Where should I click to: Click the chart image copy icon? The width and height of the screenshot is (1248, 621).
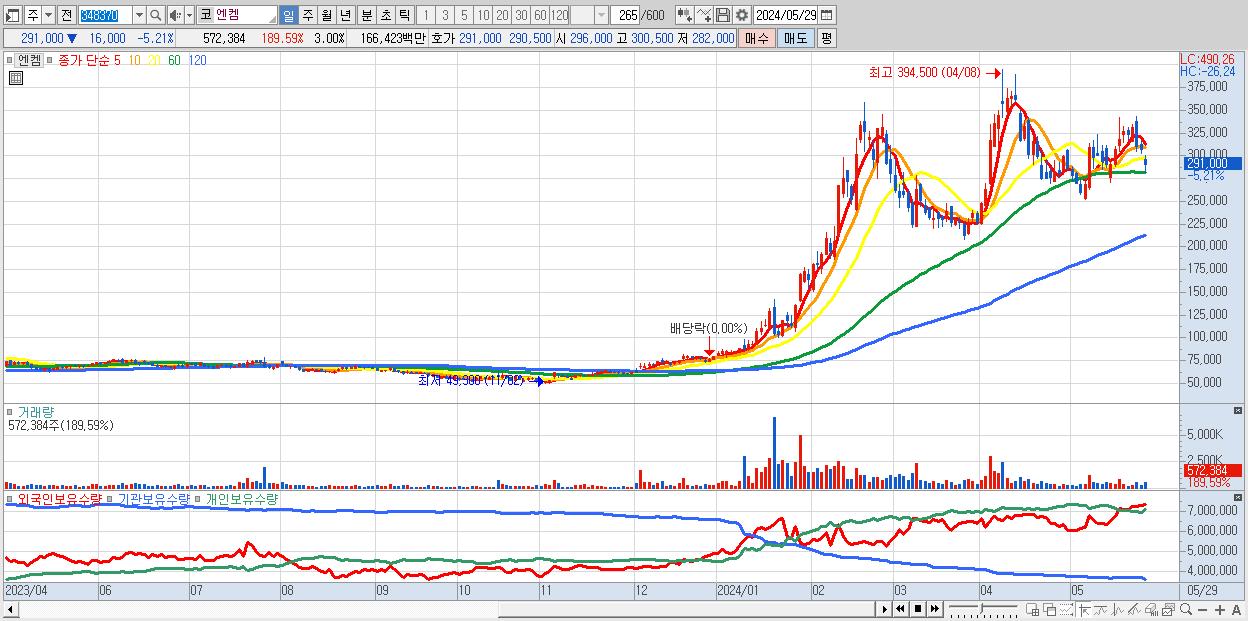1168,609
